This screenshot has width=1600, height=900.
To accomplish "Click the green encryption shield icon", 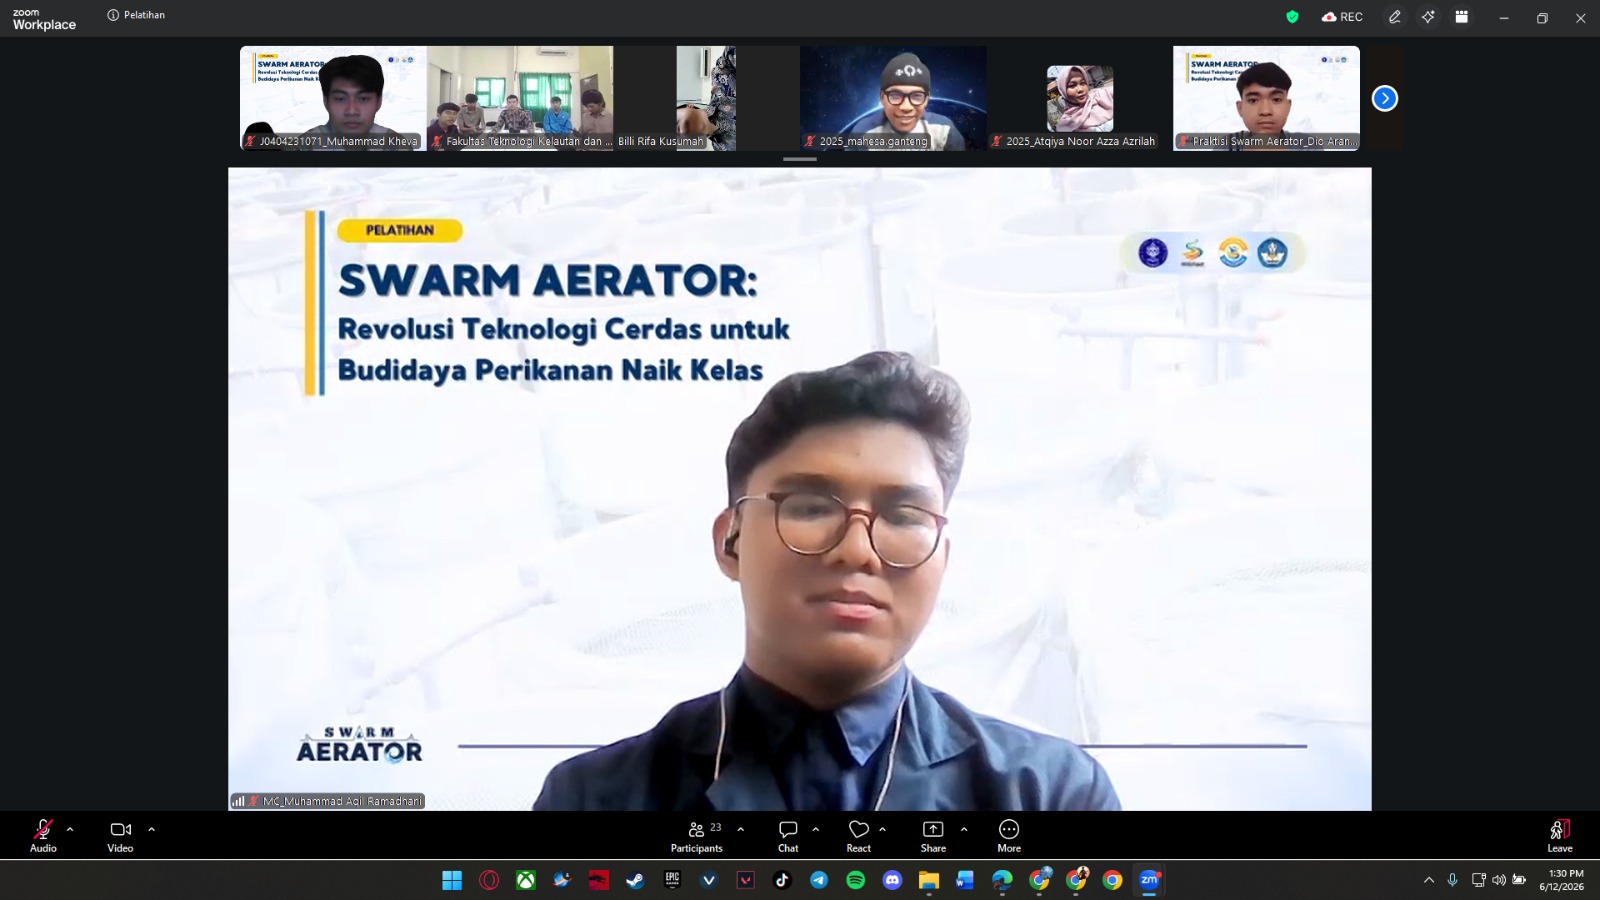I will click(1292, 17).
